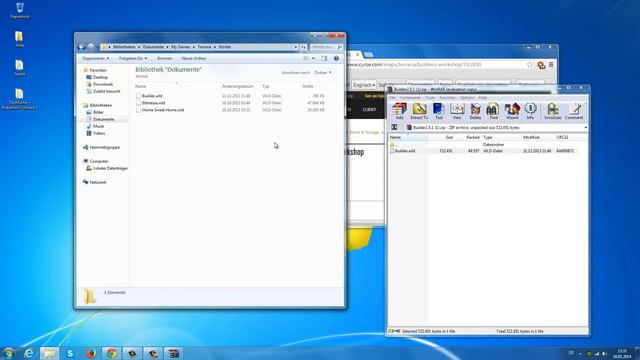This screenshot has width=640, height=360.
Task: Click the Explorer search field
Action: [326, 47]
